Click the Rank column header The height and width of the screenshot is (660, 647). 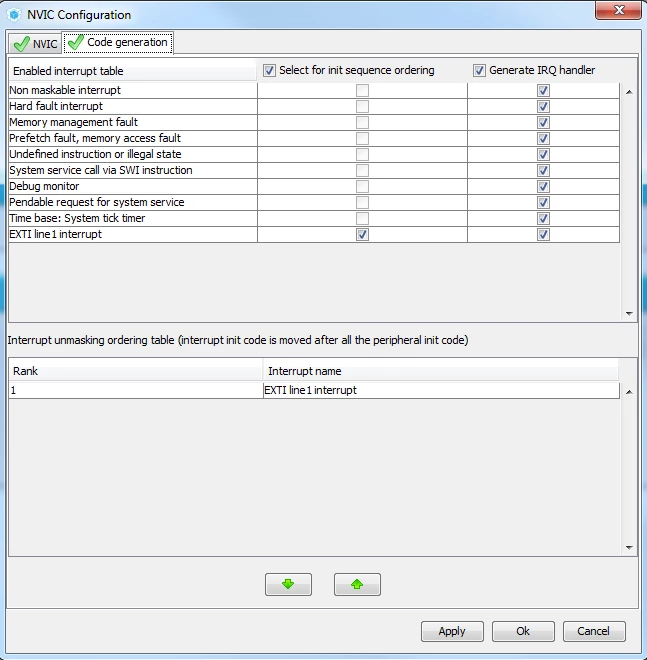(136, 371)
